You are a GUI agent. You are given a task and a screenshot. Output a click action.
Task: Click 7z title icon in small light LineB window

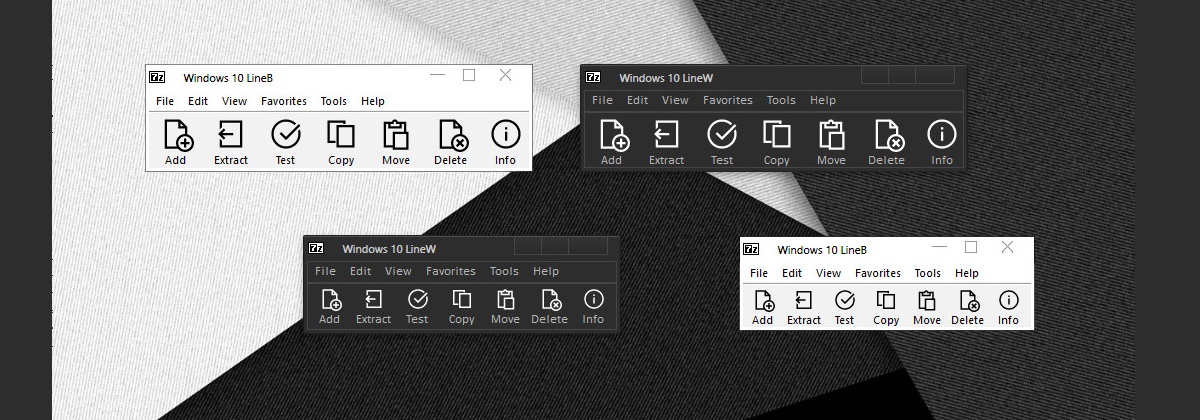coord(751,249)
